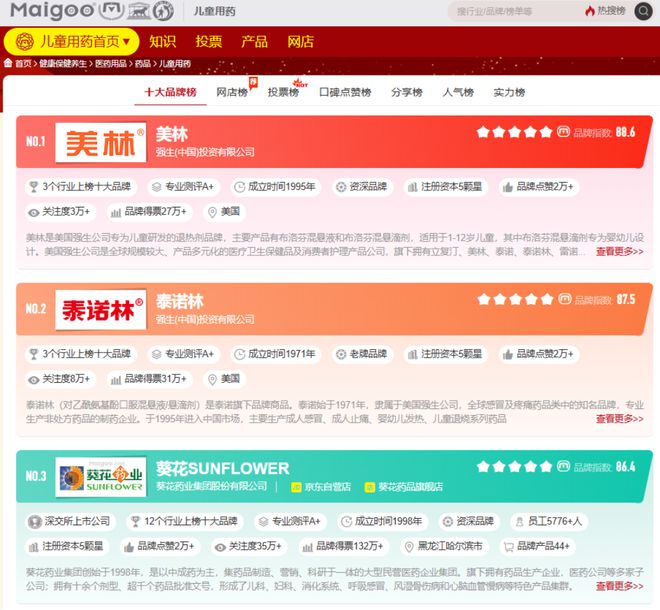Switch to the 网店榜 tab
This screenshot has width=660, height=610.
click(x=232, y=92)
